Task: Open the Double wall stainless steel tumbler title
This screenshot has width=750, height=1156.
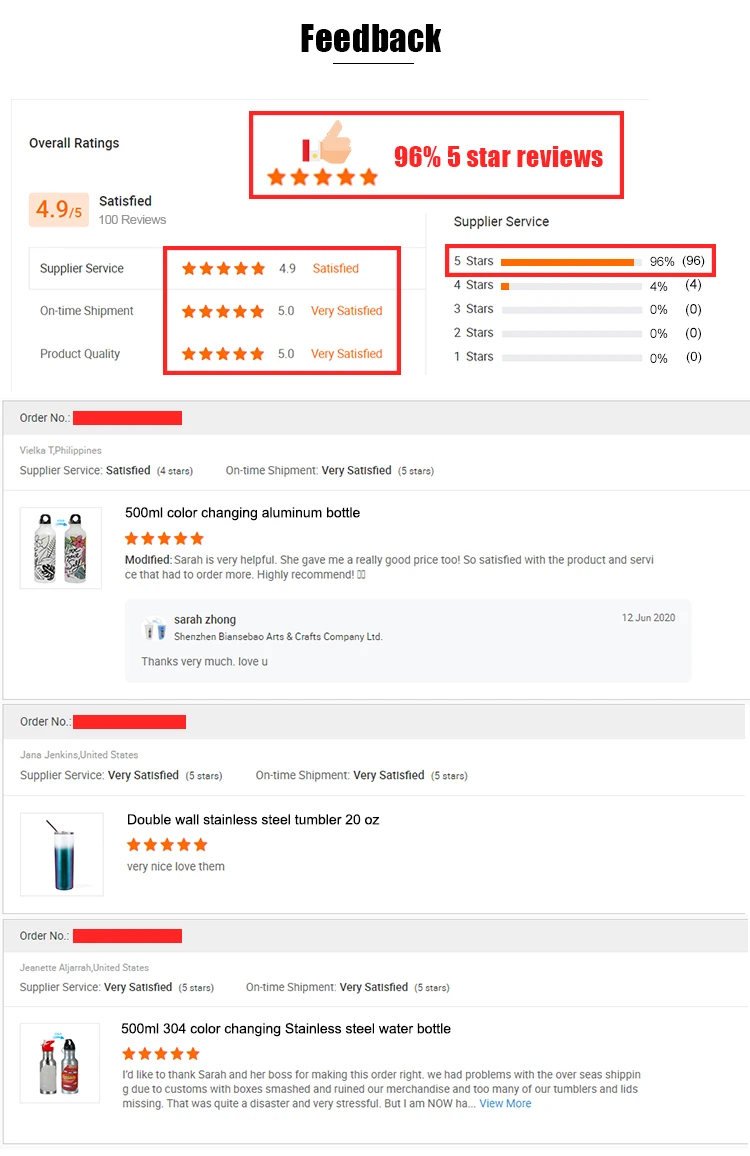Action: (x=253, y=820)
